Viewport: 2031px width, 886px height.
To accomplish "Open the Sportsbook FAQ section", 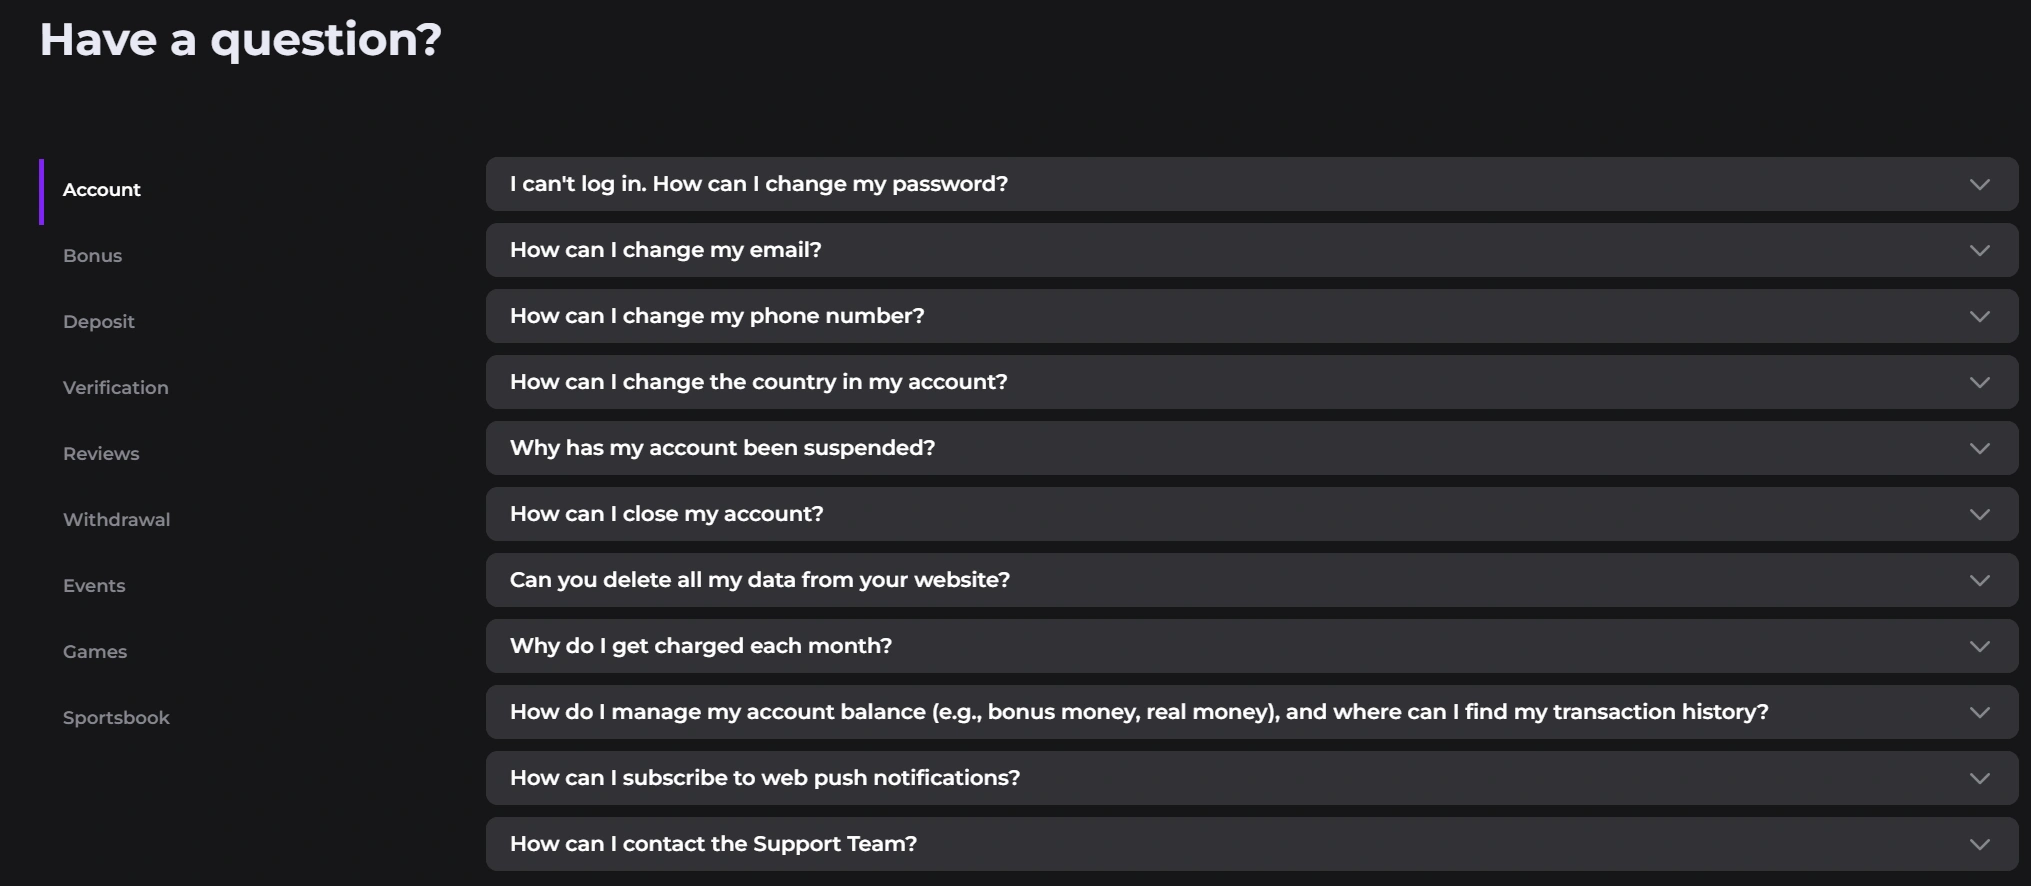I will (117, 717).
